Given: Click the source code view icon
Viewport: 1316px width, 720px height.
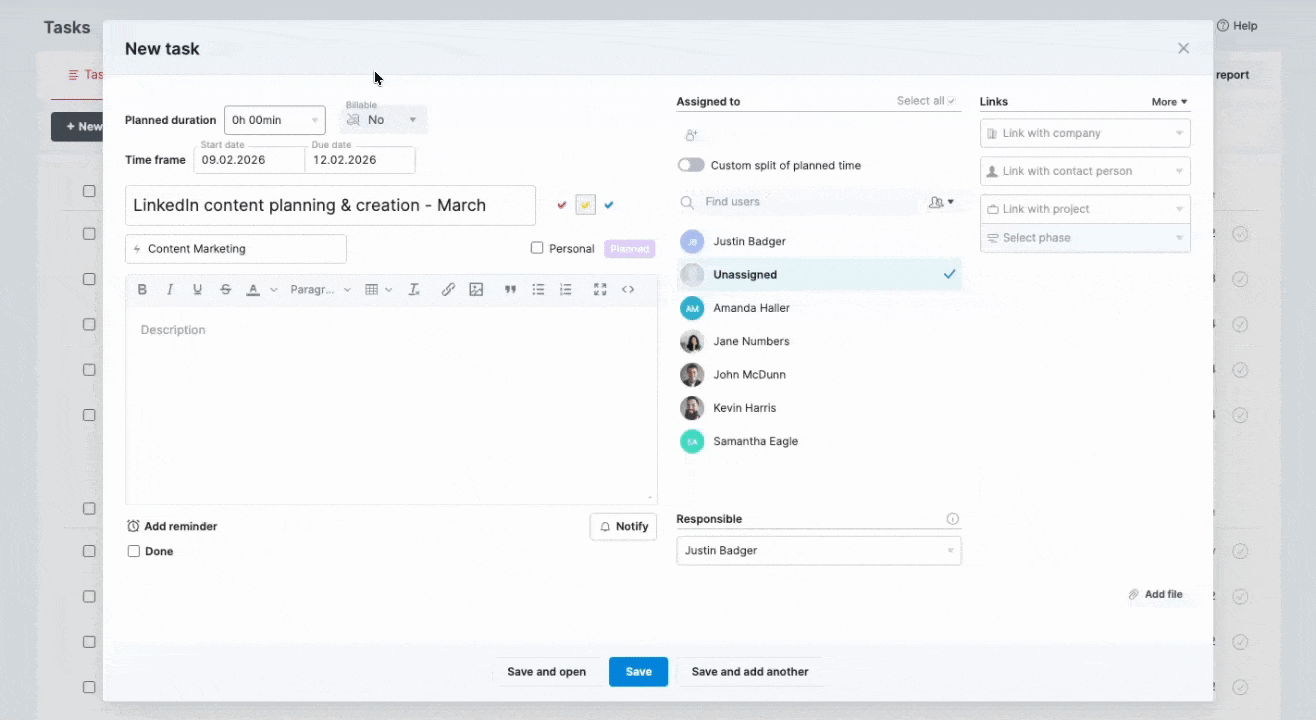Looking at the screenshot, I should (x=628, y=290).
